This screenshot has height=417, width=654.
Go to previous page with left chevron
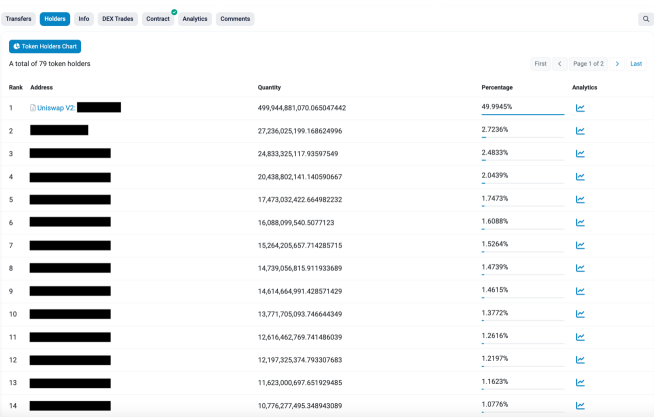pos(560,64)
